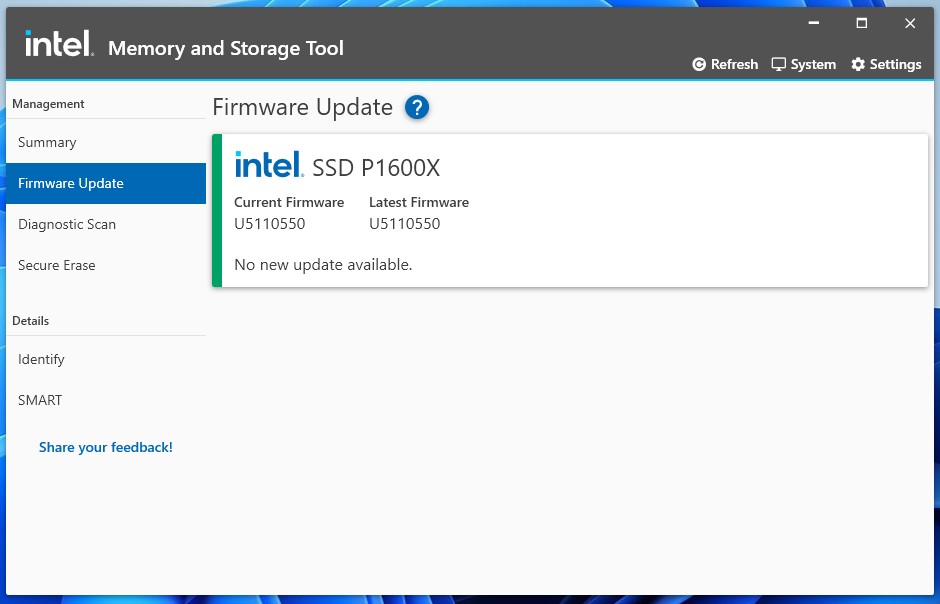Click the Intel logo in header
This screenshot has width=940, height=604.
59,43
